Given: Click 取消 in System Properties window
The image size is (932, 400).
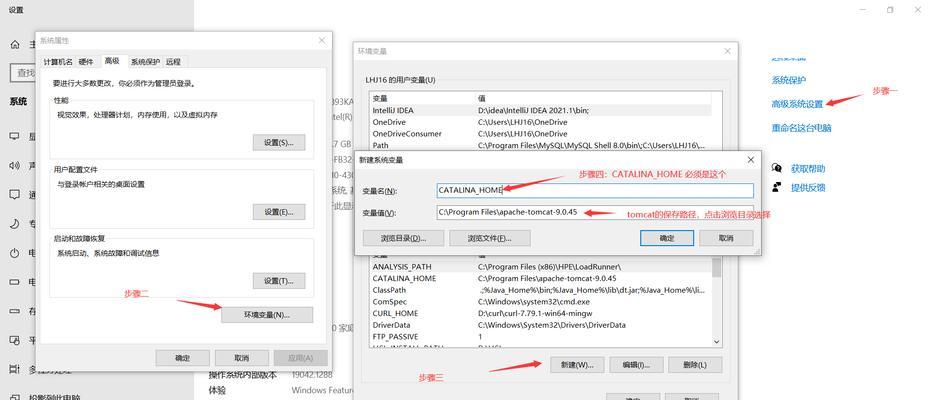Looking at the screenshot, I should (x=241, y=358).
